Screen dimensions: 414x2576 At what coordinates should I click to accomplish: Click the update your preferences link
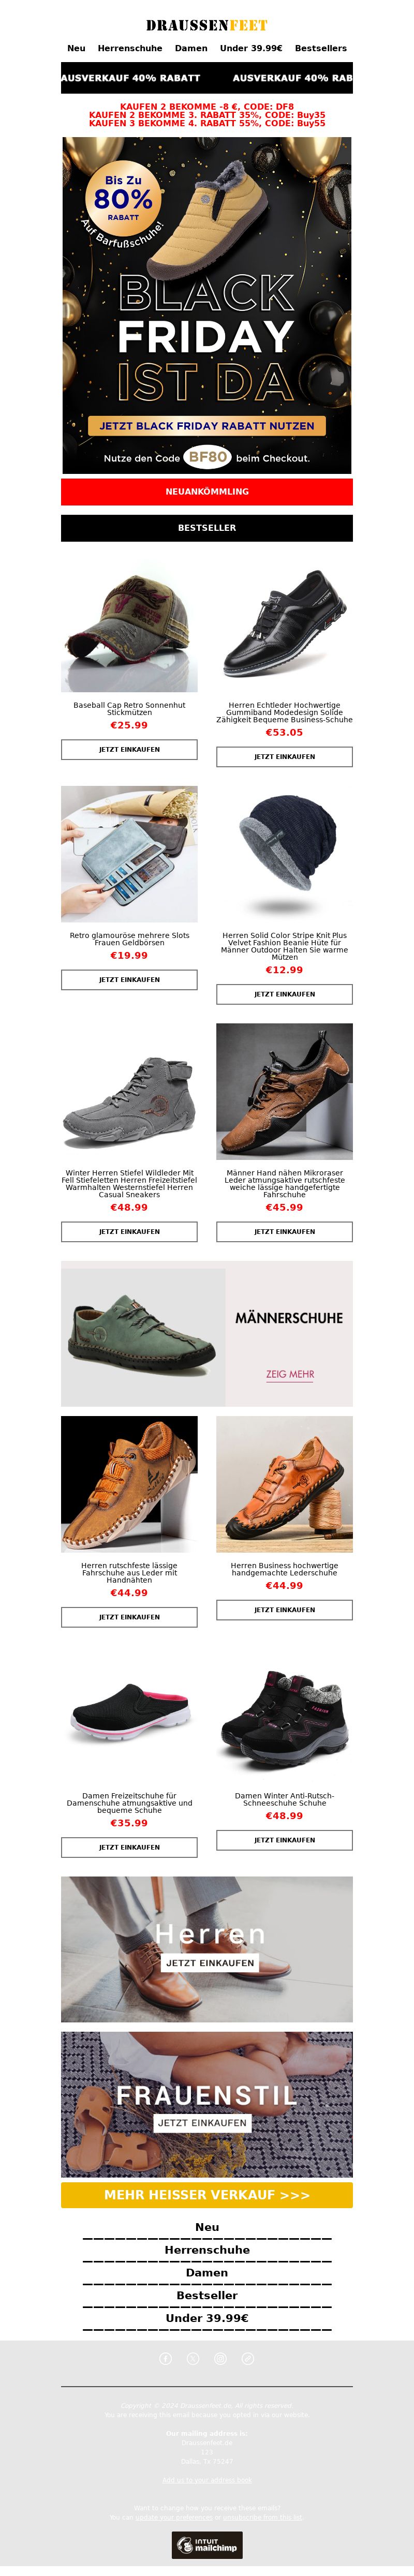[175, 2517]
